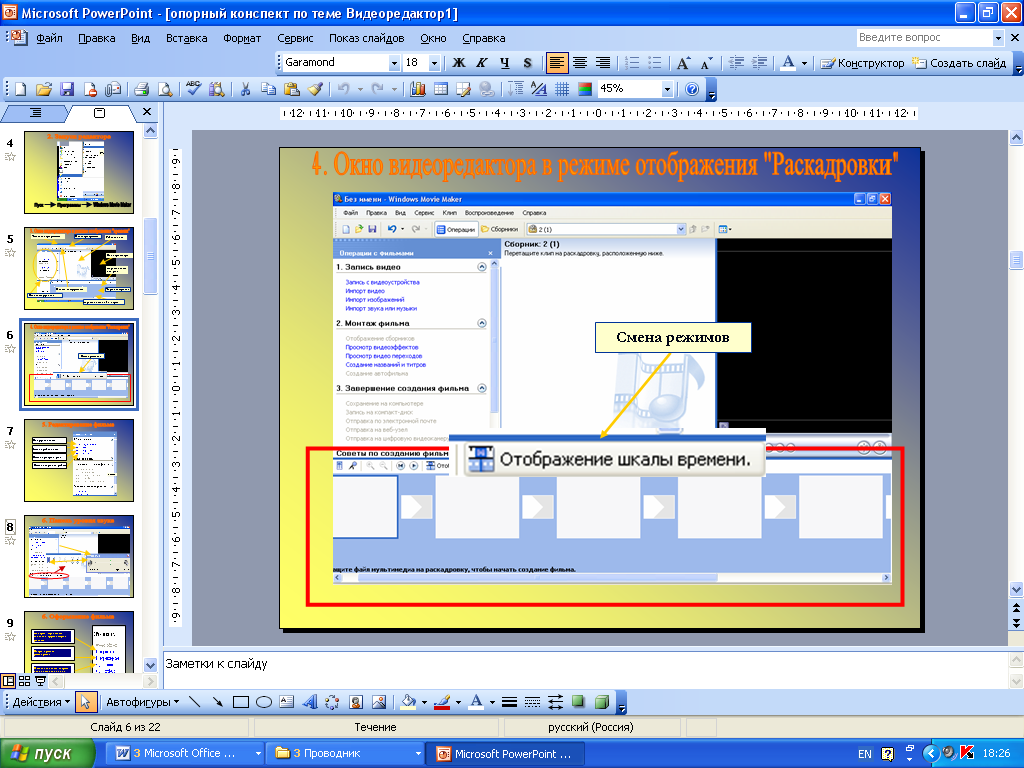
Task: Open the Действия drawing actions menu
Action: (x=41, y=702)
